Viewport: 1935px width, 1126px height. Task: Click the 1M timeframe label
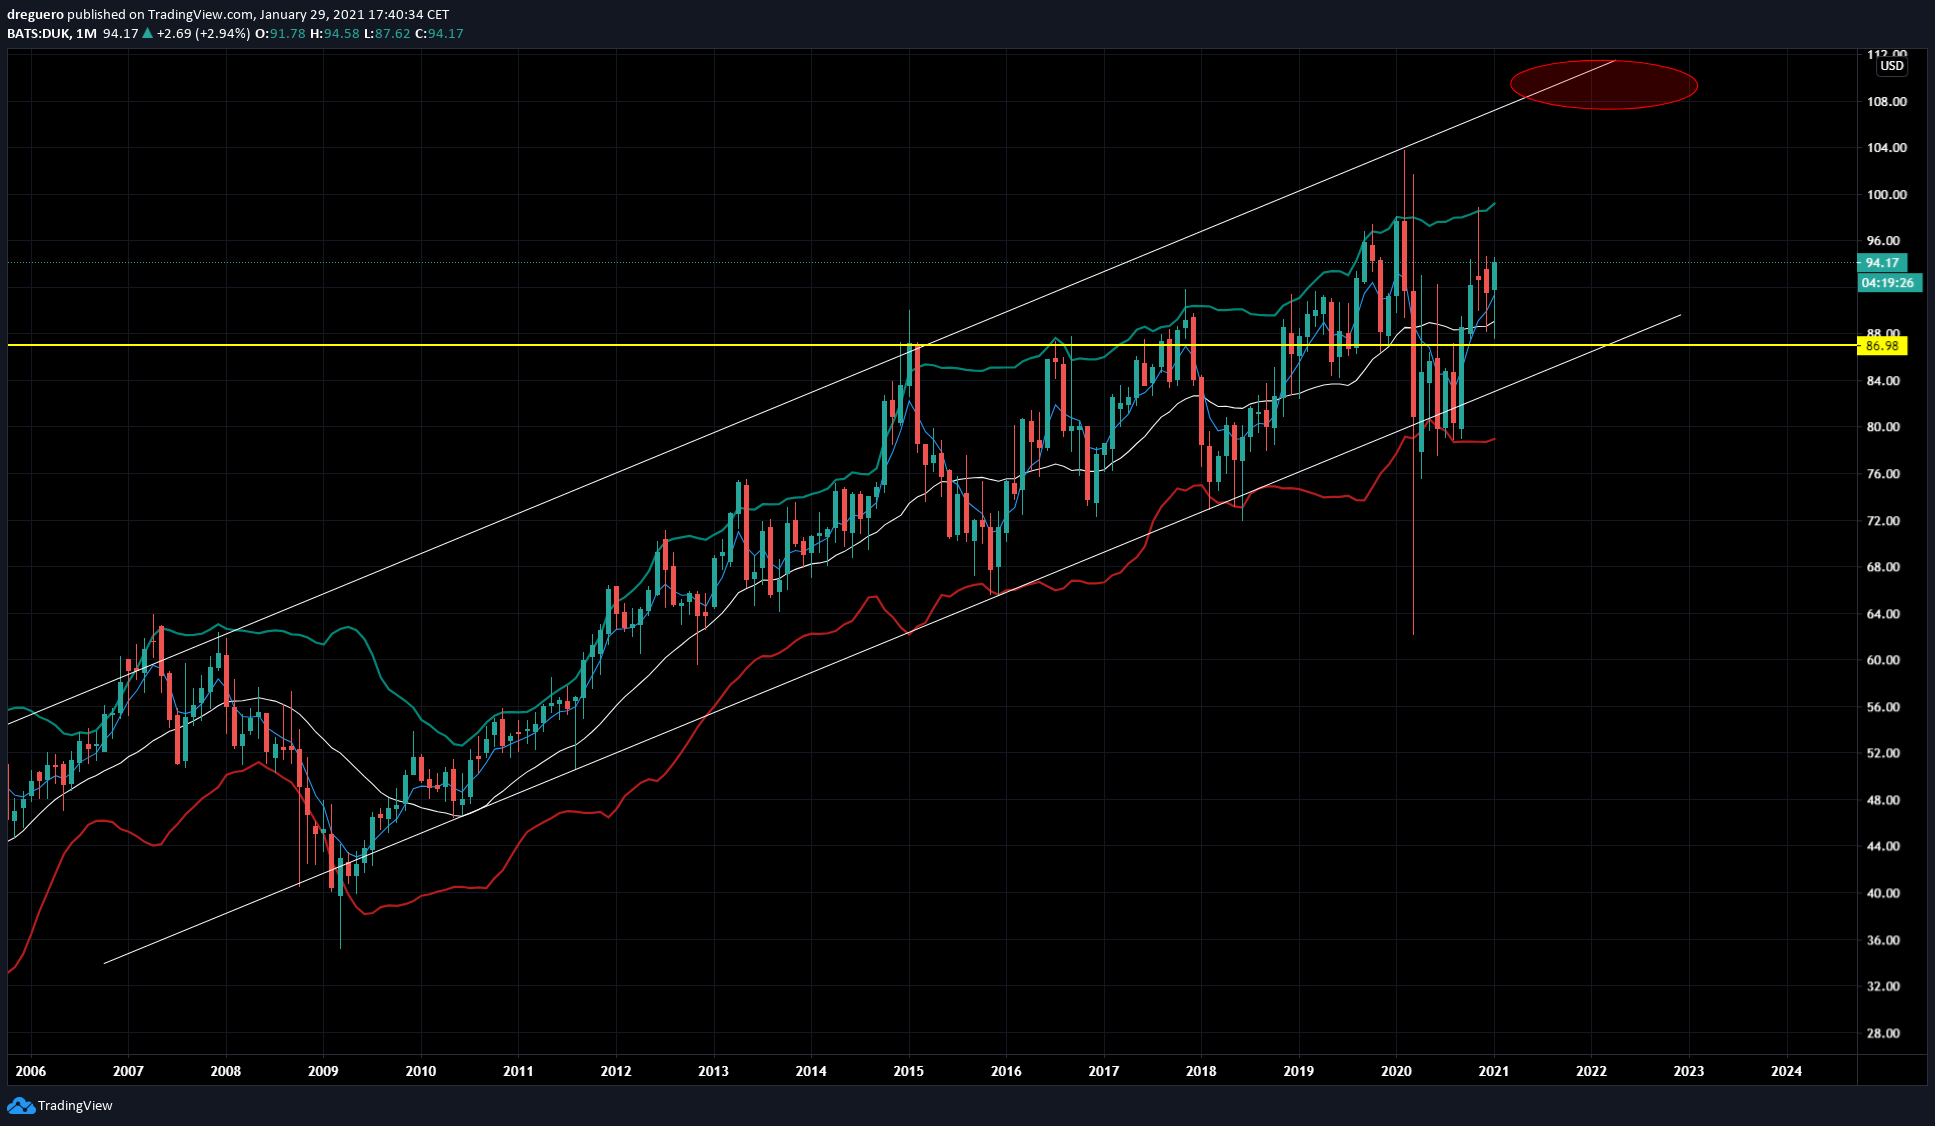pyautogui.click(x=87, y=33)
